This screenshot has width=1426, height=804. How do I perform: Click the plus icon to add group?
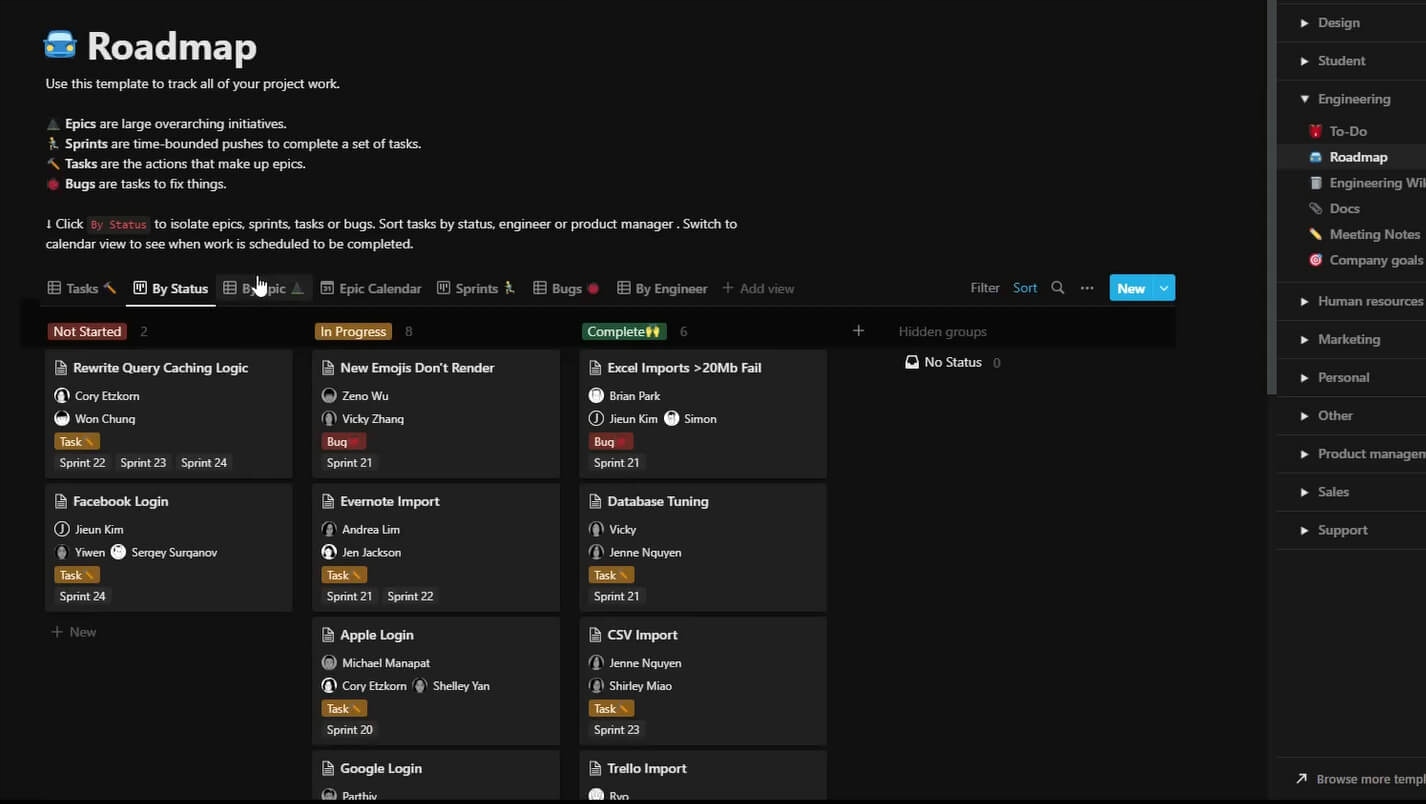point(858,331)
